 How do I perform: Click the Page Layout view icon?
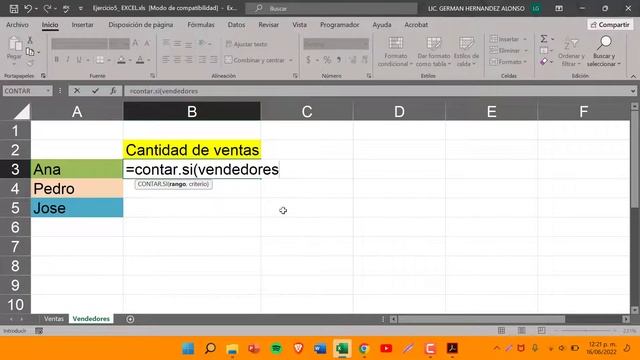coord(522,331)
